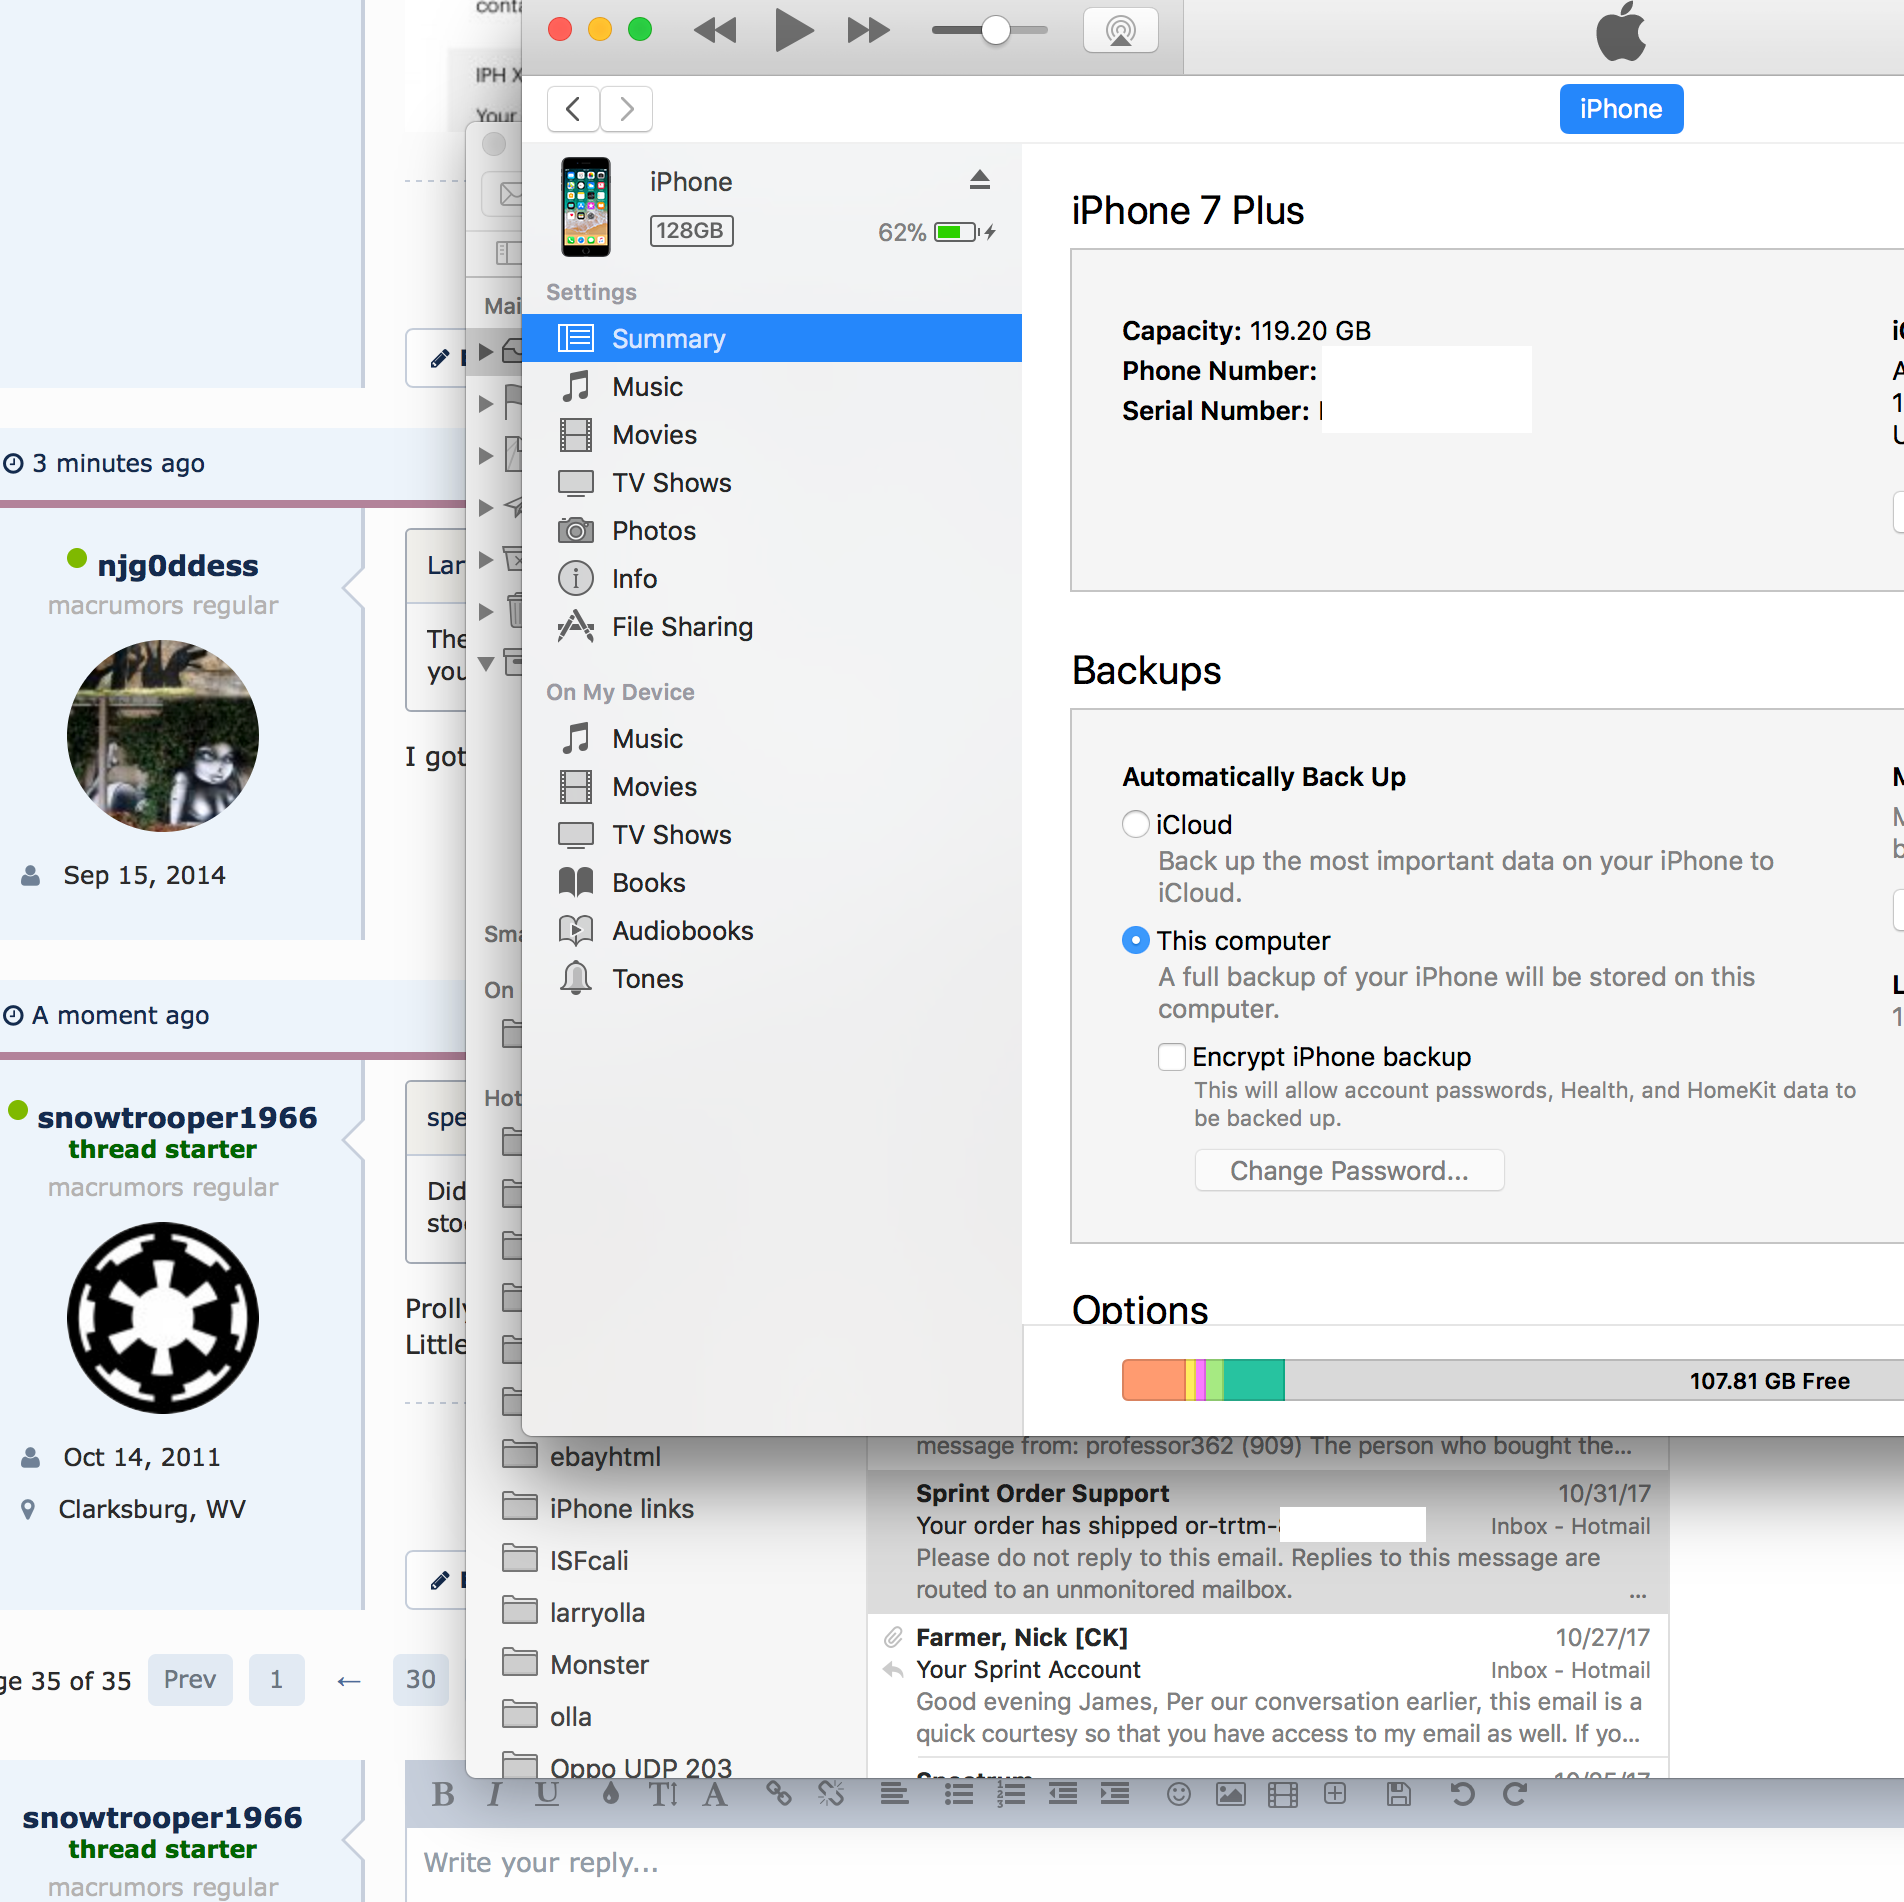Open the text color droplet tool

click(610, 1795)
